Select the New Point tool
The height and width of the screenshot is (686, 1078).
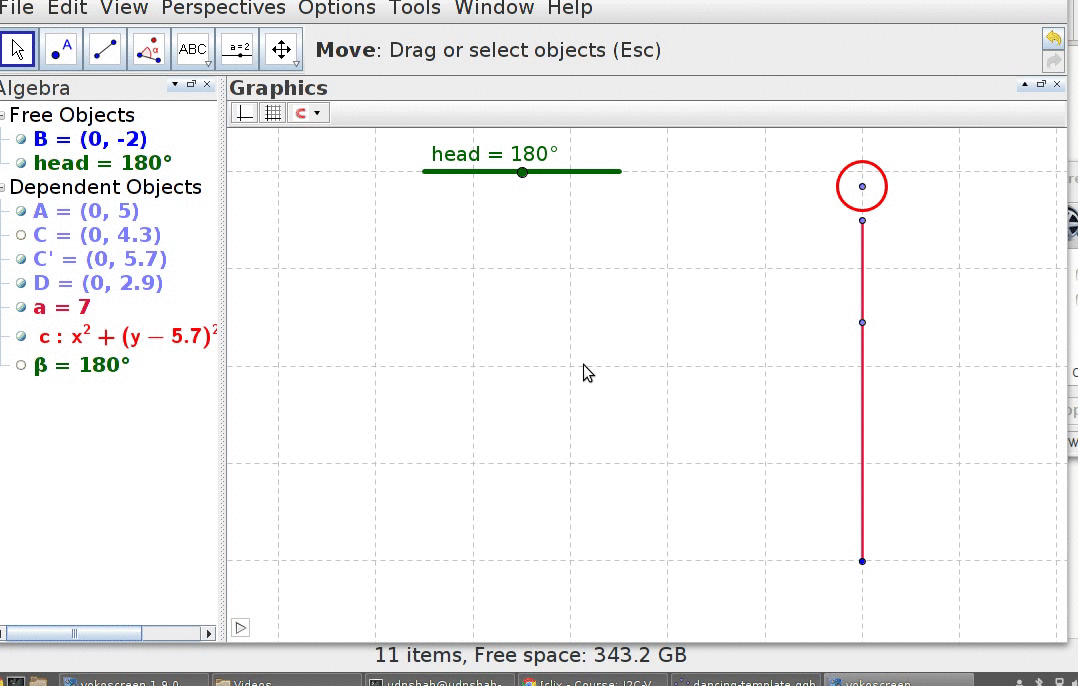(x=62, y=49)
